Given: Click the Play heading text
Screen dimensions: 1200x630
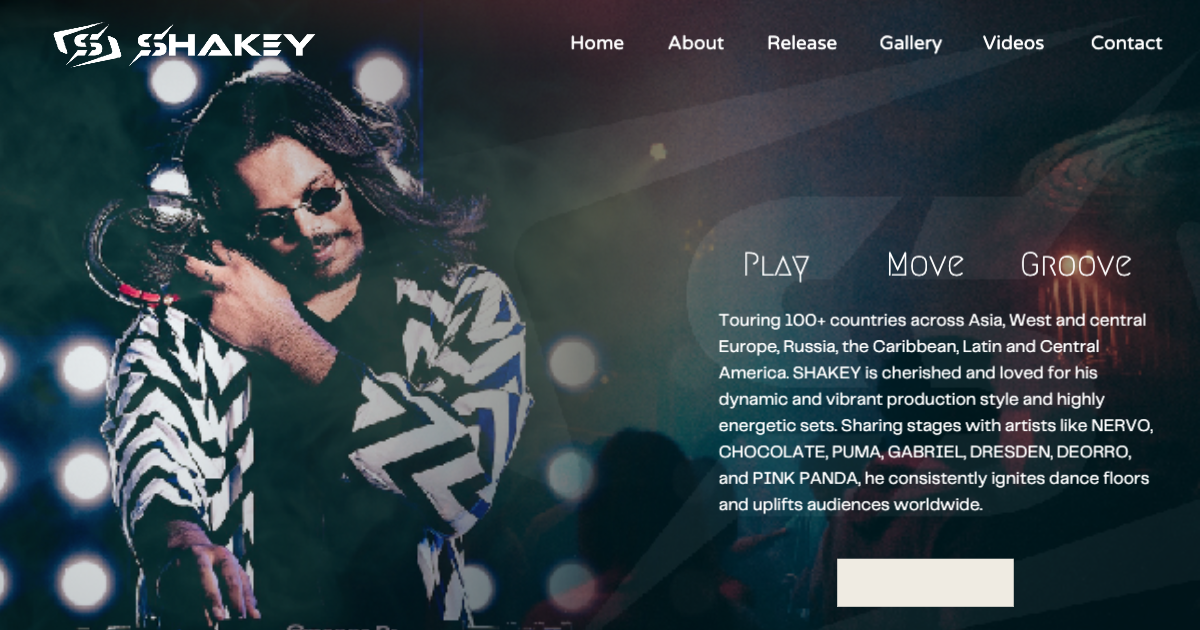Looking at the screenshot, I should click(776, 265).
